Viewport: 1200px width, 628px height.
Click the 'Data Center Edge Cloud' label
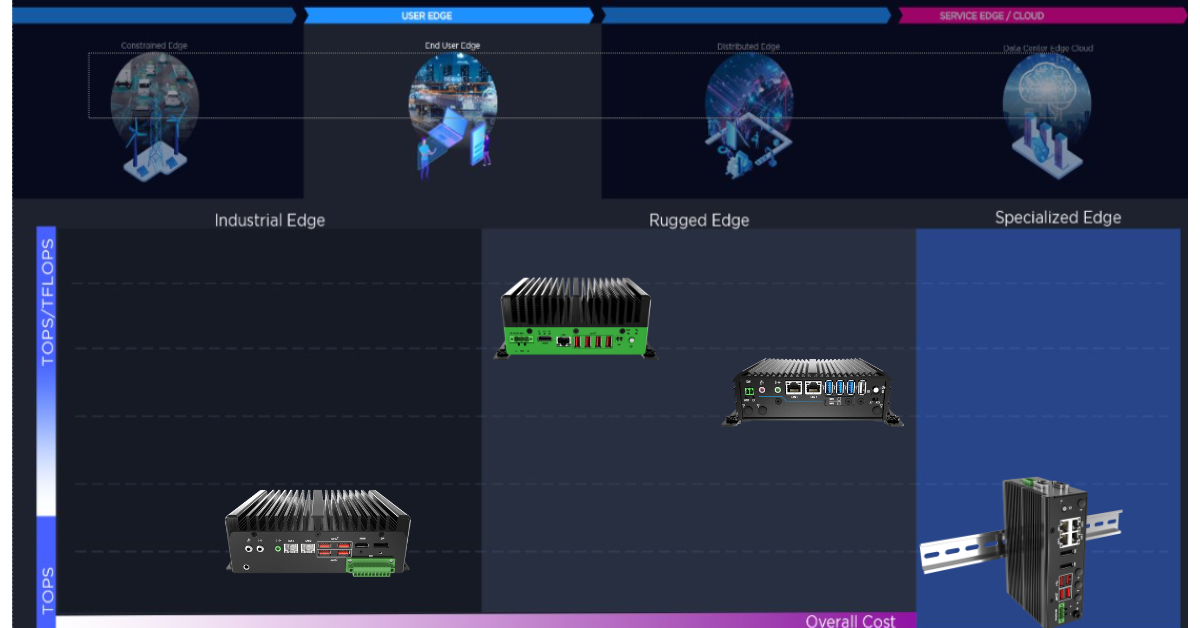click(1048, 48)
